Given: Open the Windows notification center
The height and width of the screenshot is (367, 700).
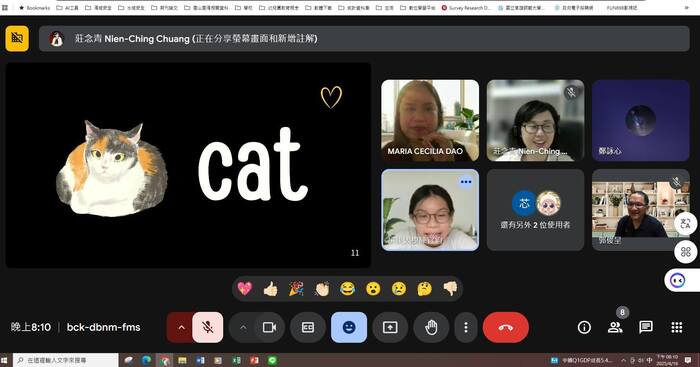Looking at the screenshot, I should [688, 360].
